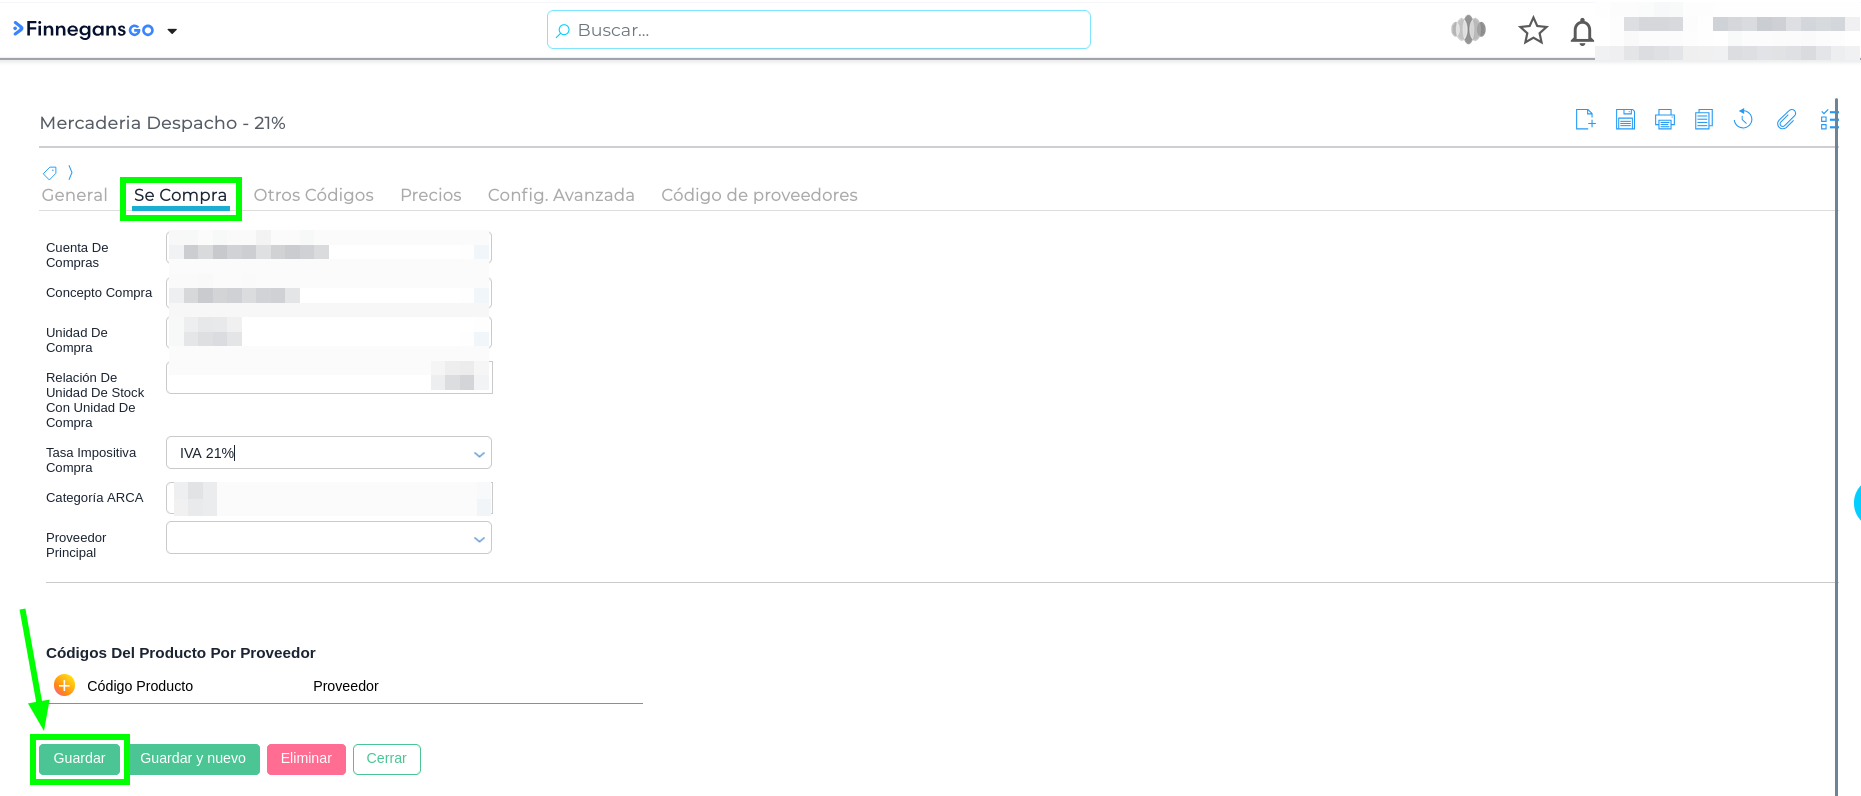Expand the Tasa Impositiva Compra dropdown
1861x796 pixels.
pyautogui.click(x=479, y=454)
